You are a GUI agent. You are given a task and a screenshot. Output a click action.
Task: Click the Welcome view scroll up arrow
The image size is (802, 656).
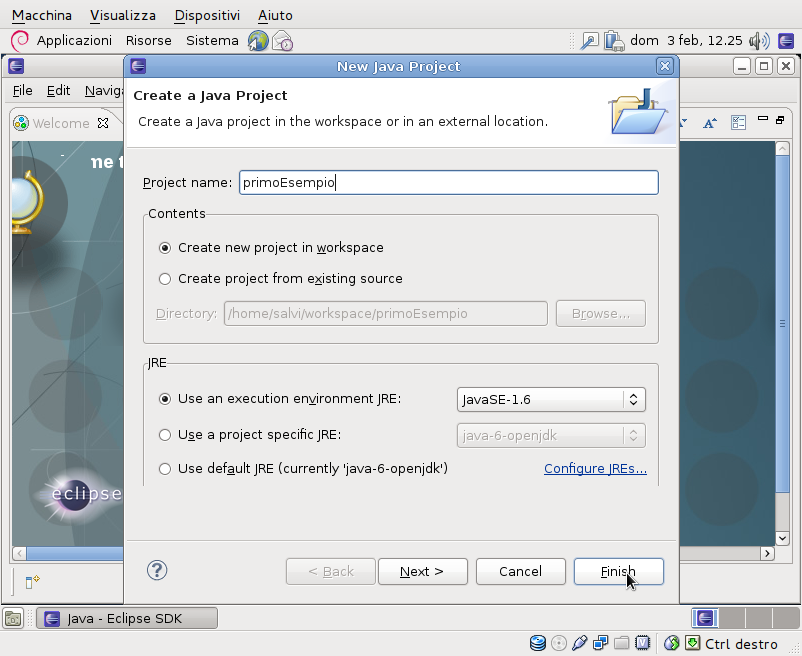click(x=782, y=149)
